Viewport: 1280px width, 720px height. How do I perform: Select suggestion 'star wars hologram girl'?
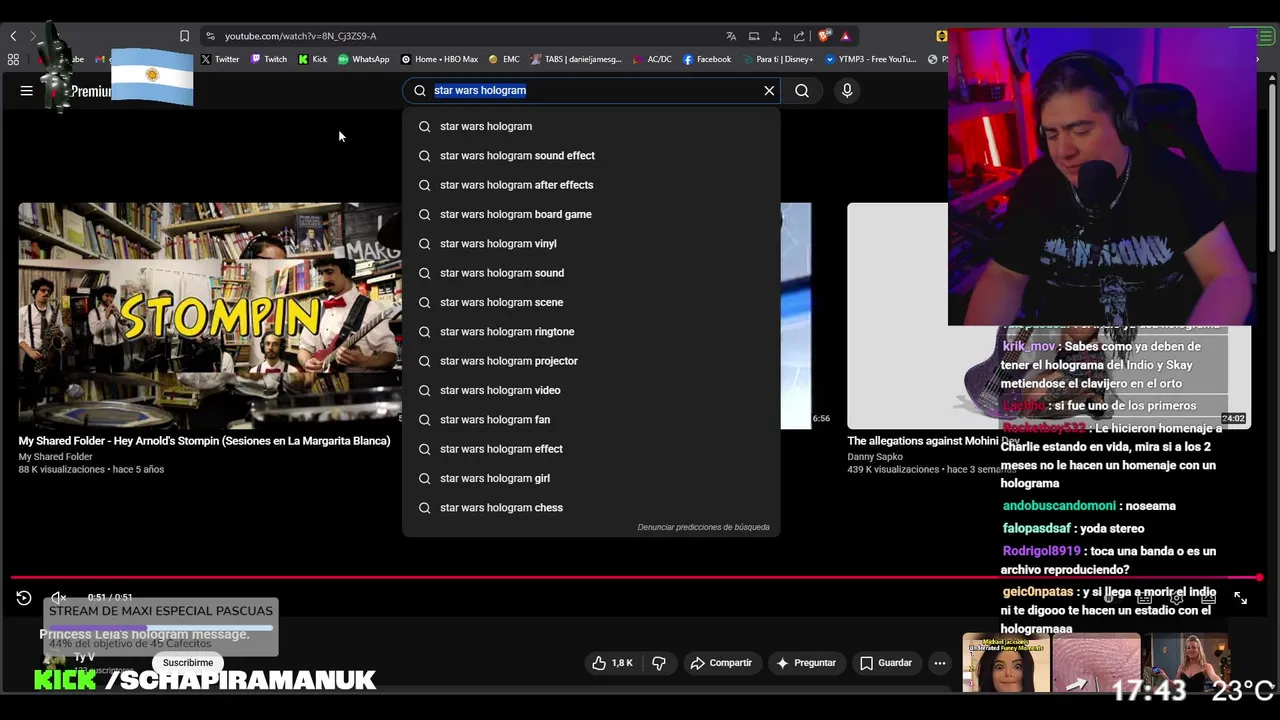coord(591,479)
